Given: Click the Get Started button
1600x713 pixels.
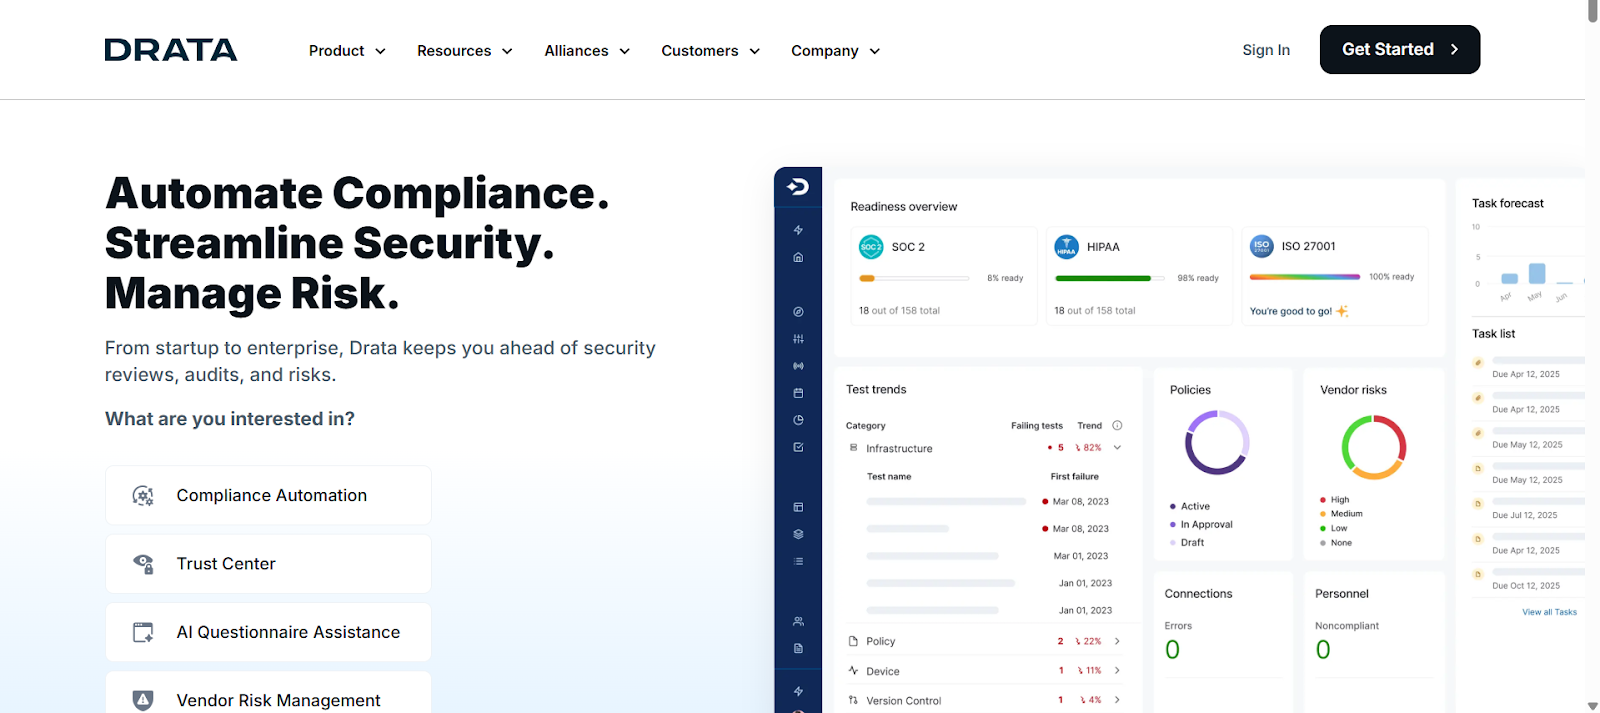Looking at the screenshot, I should pyautogui.click(x=1400, y=49).
